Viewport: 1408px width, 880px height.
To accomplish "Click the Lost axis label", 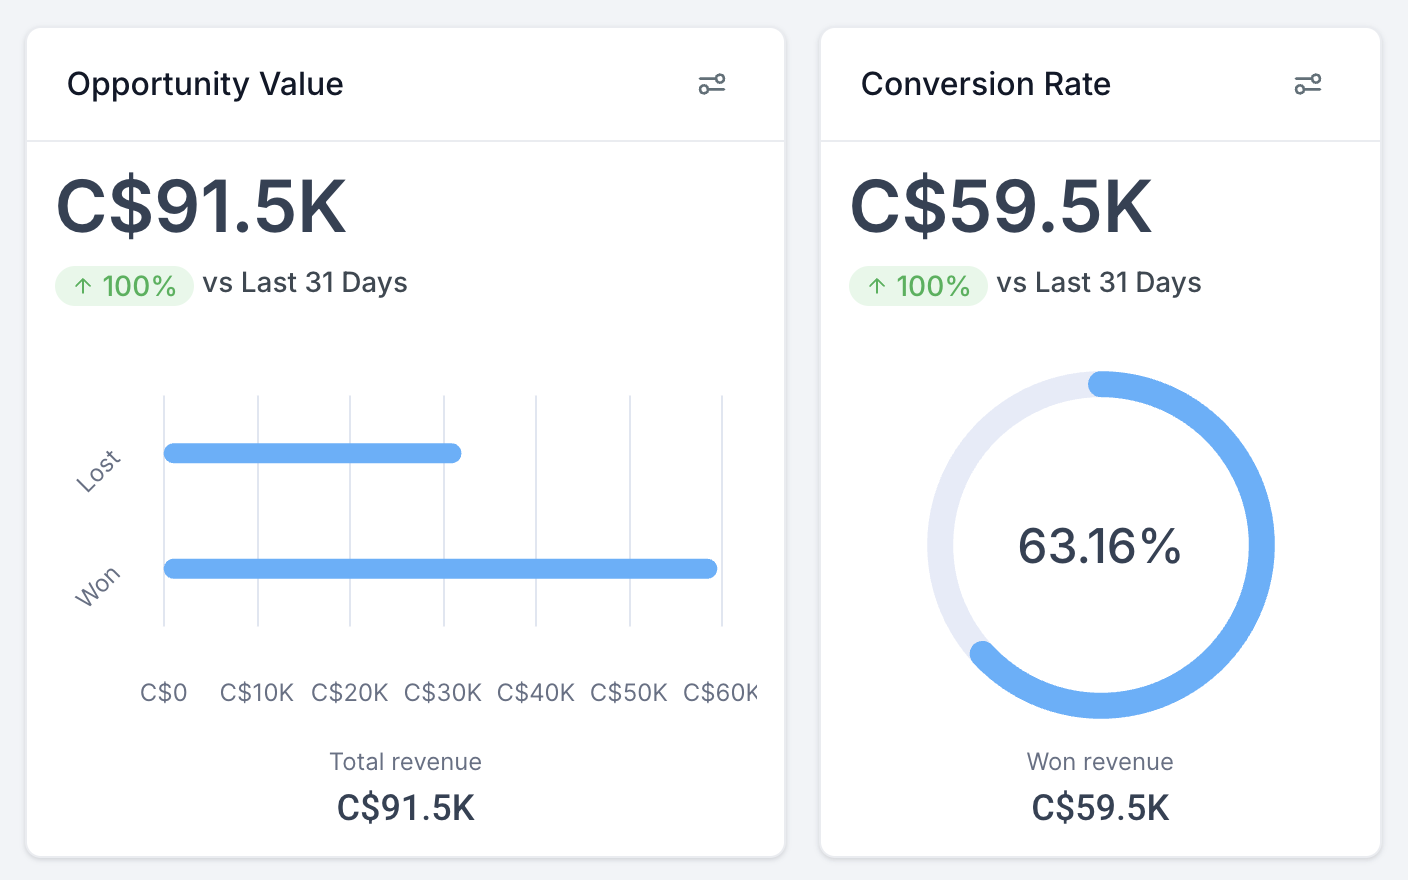I will (x=99, y=470).
